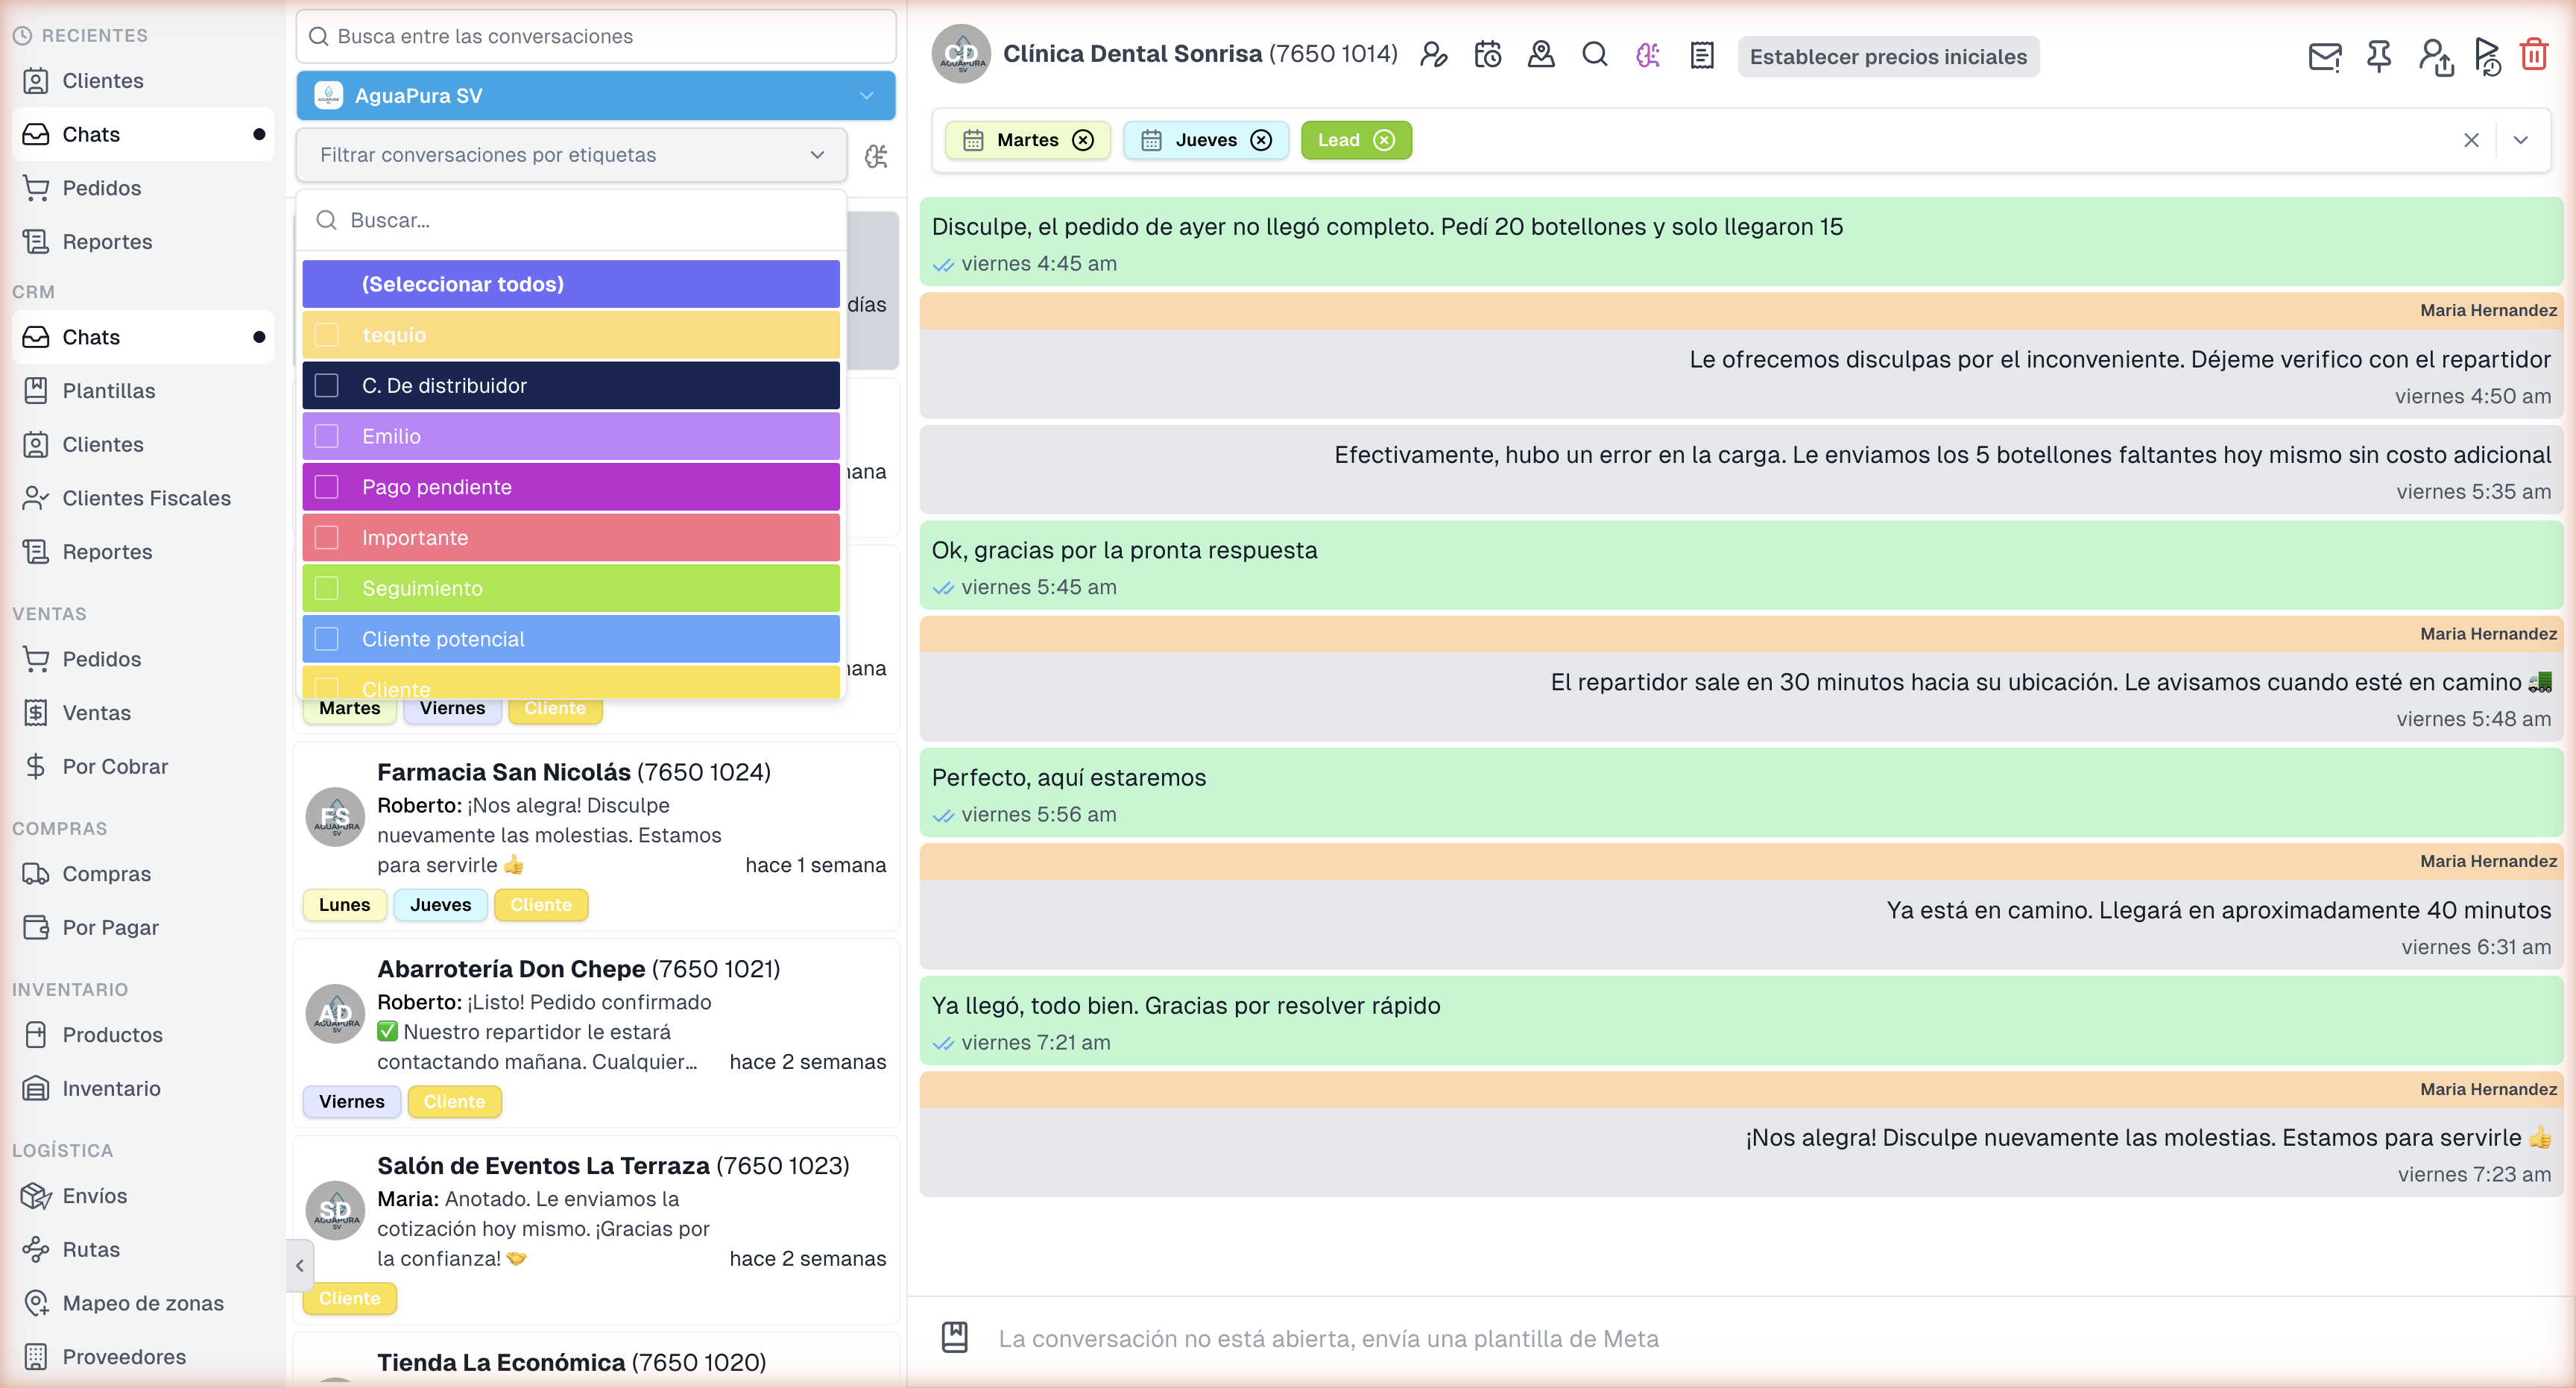Enable the Cliente potencial label checkbox
This screenshot has width=2576, height=1388.
click(326, 638)
